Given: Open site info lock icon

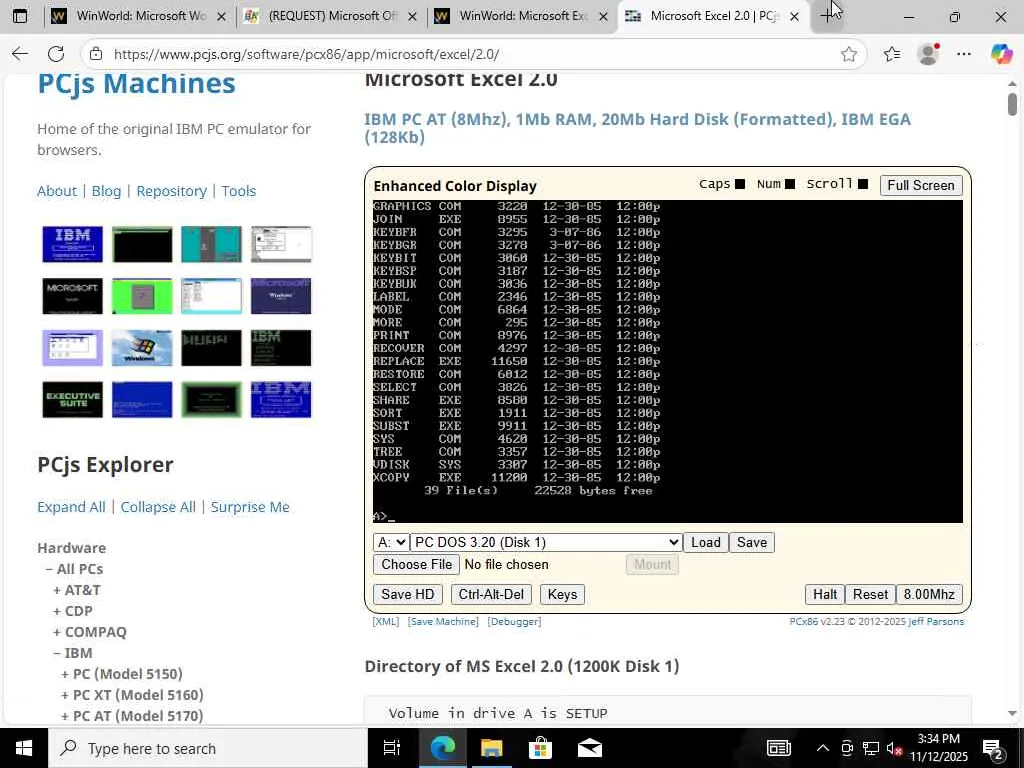Looking at the screenshot, I should 96,54.
